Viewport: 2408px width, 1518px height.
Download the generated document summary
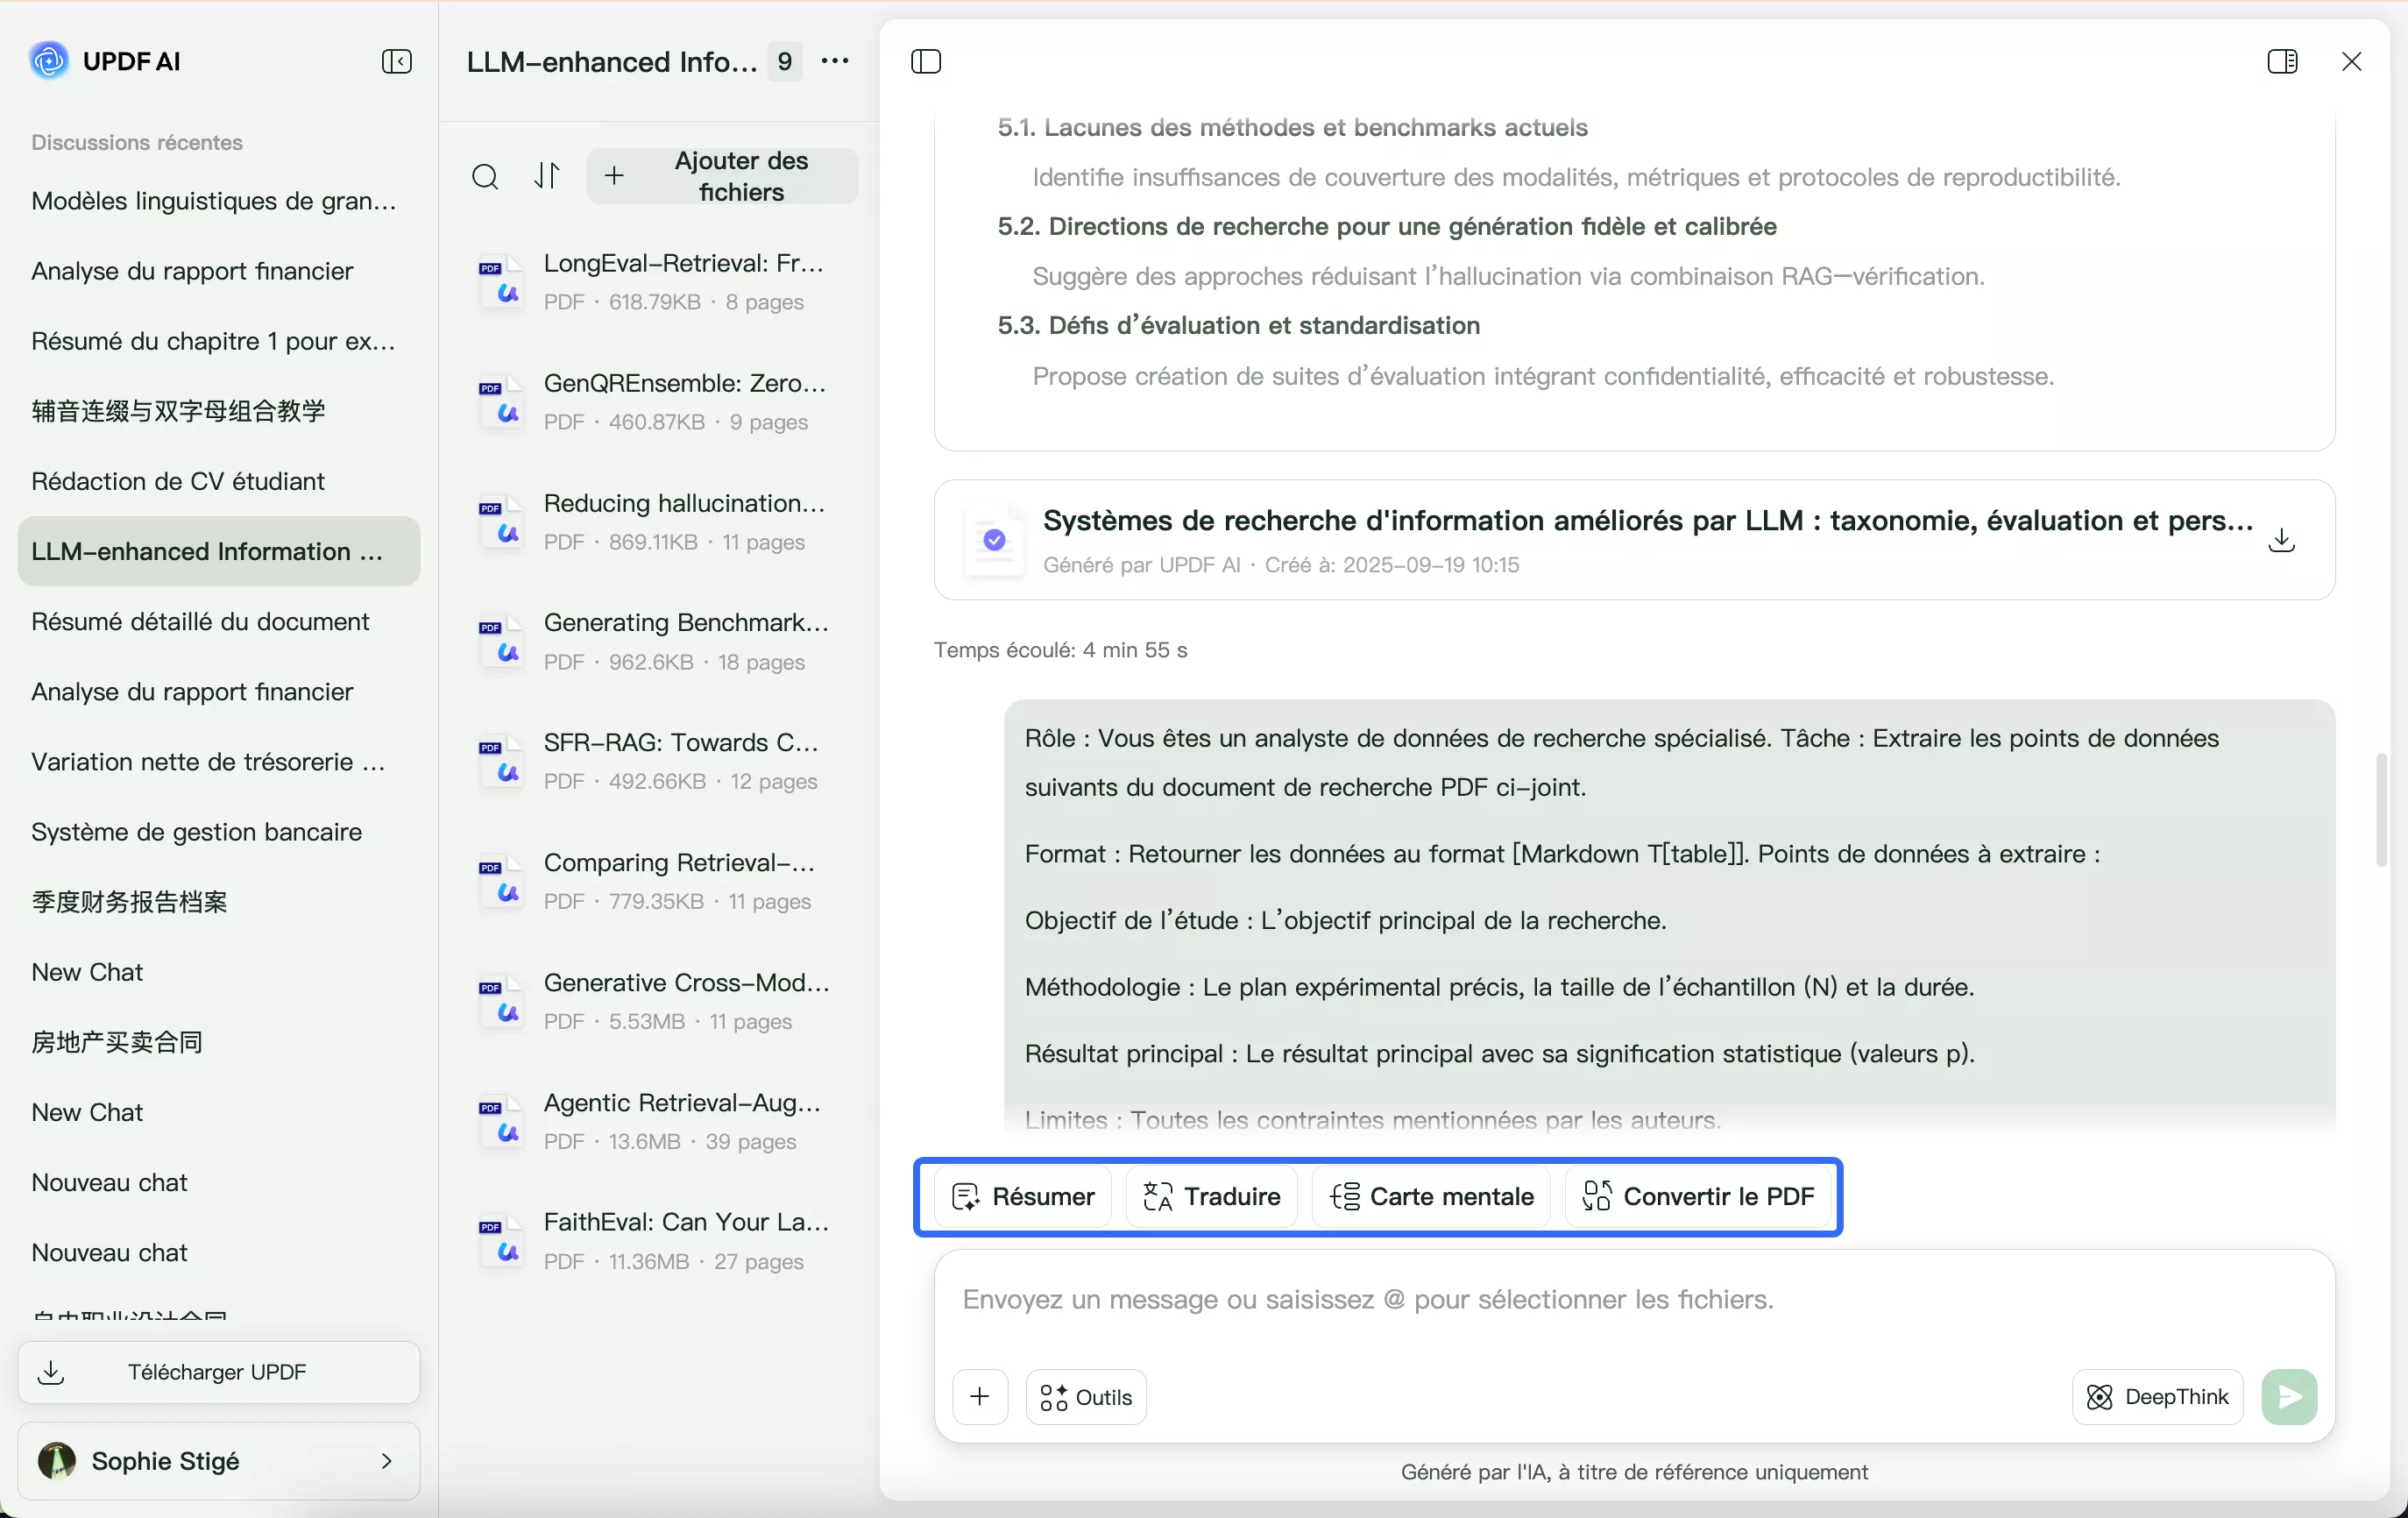2283,540
